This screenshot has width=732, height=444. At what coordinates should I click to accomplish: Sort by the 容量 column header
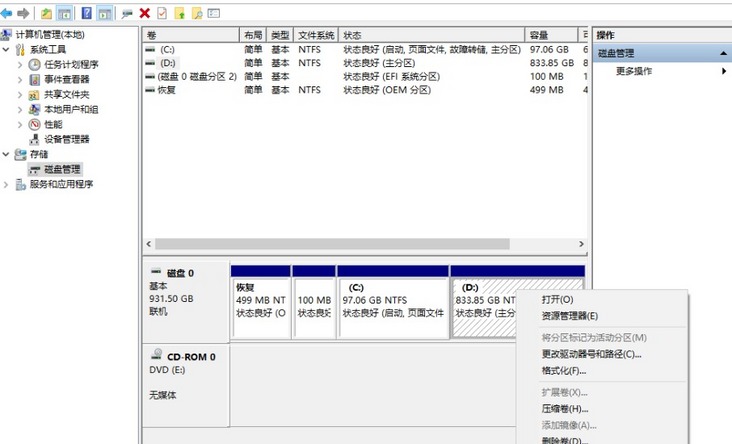point(551,35)
